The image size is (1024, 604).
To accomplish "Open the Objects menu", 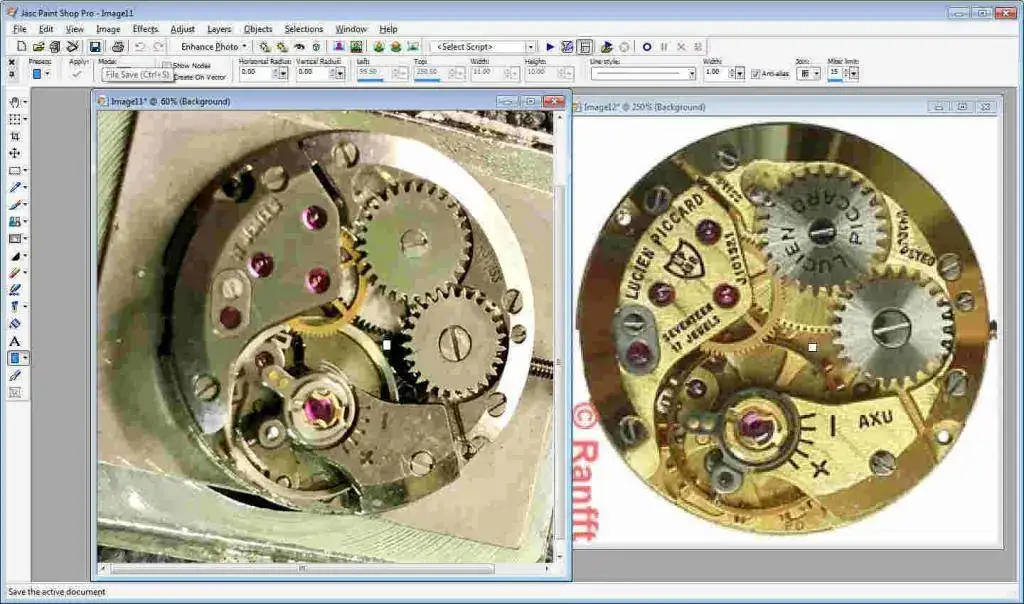I will 258,29.
